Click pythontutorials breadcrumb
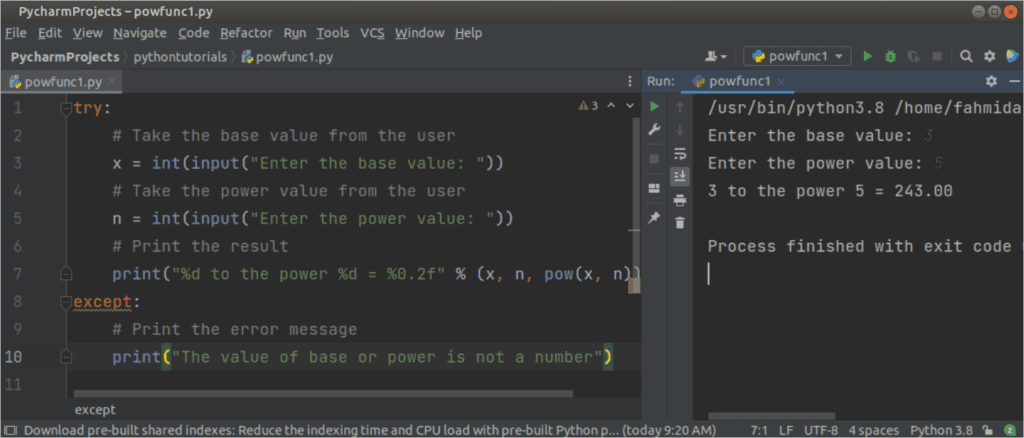 (180, 57)
